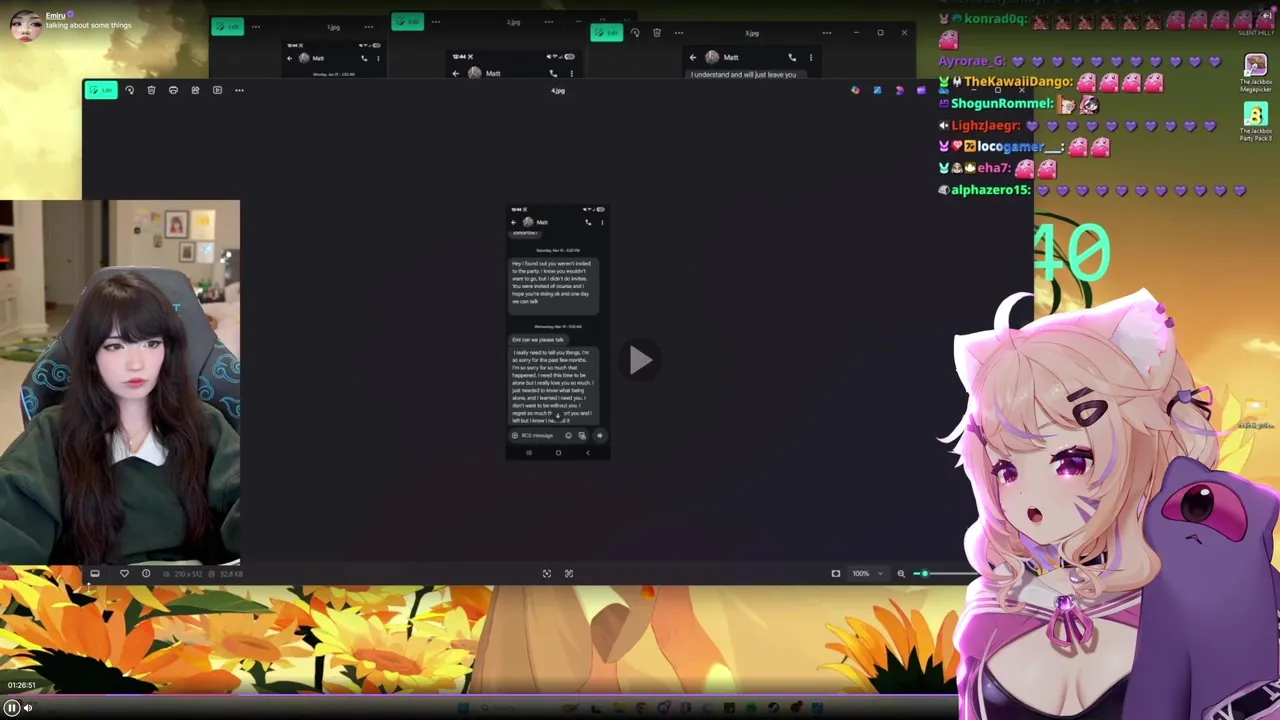
Task: Open pink-orange app shortcut in 4.jpg toolbar
Action: point(899,90)
